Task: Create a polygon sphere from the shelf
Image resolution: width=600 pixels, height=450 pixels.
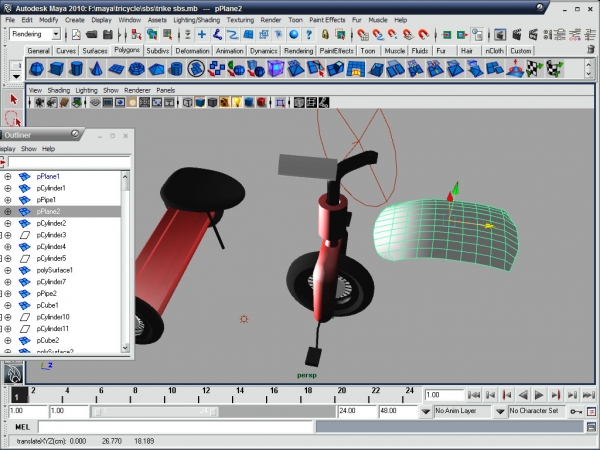Action: [x=37, y=69]
